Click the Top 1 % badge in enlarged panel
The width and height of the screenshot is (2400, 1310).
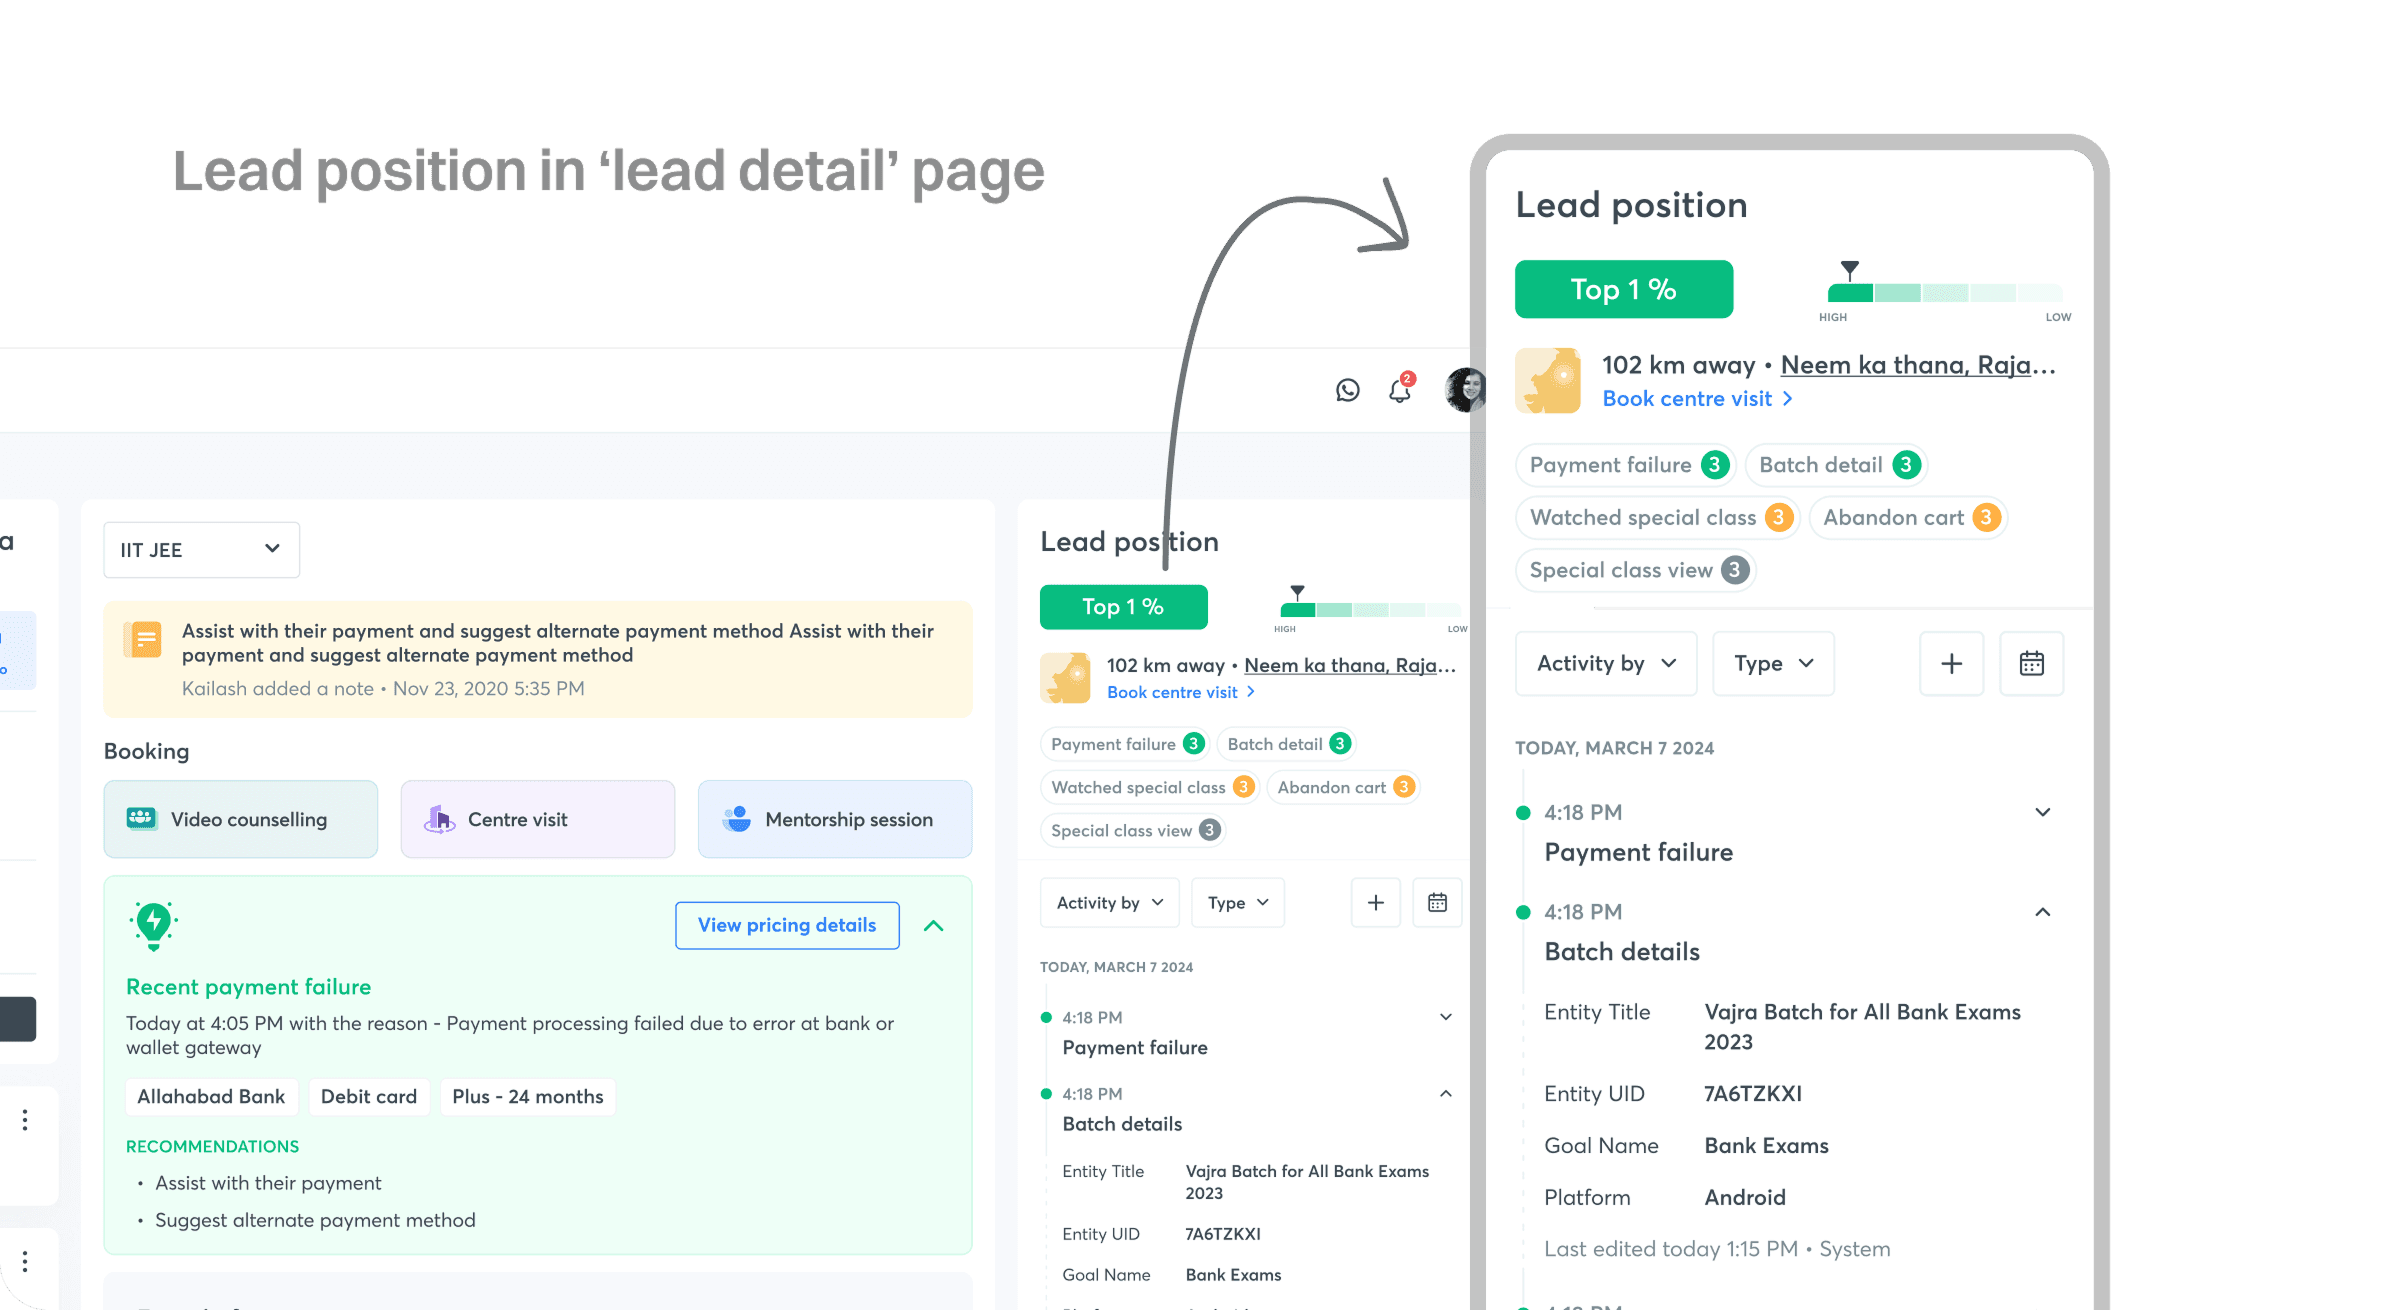1624,289
